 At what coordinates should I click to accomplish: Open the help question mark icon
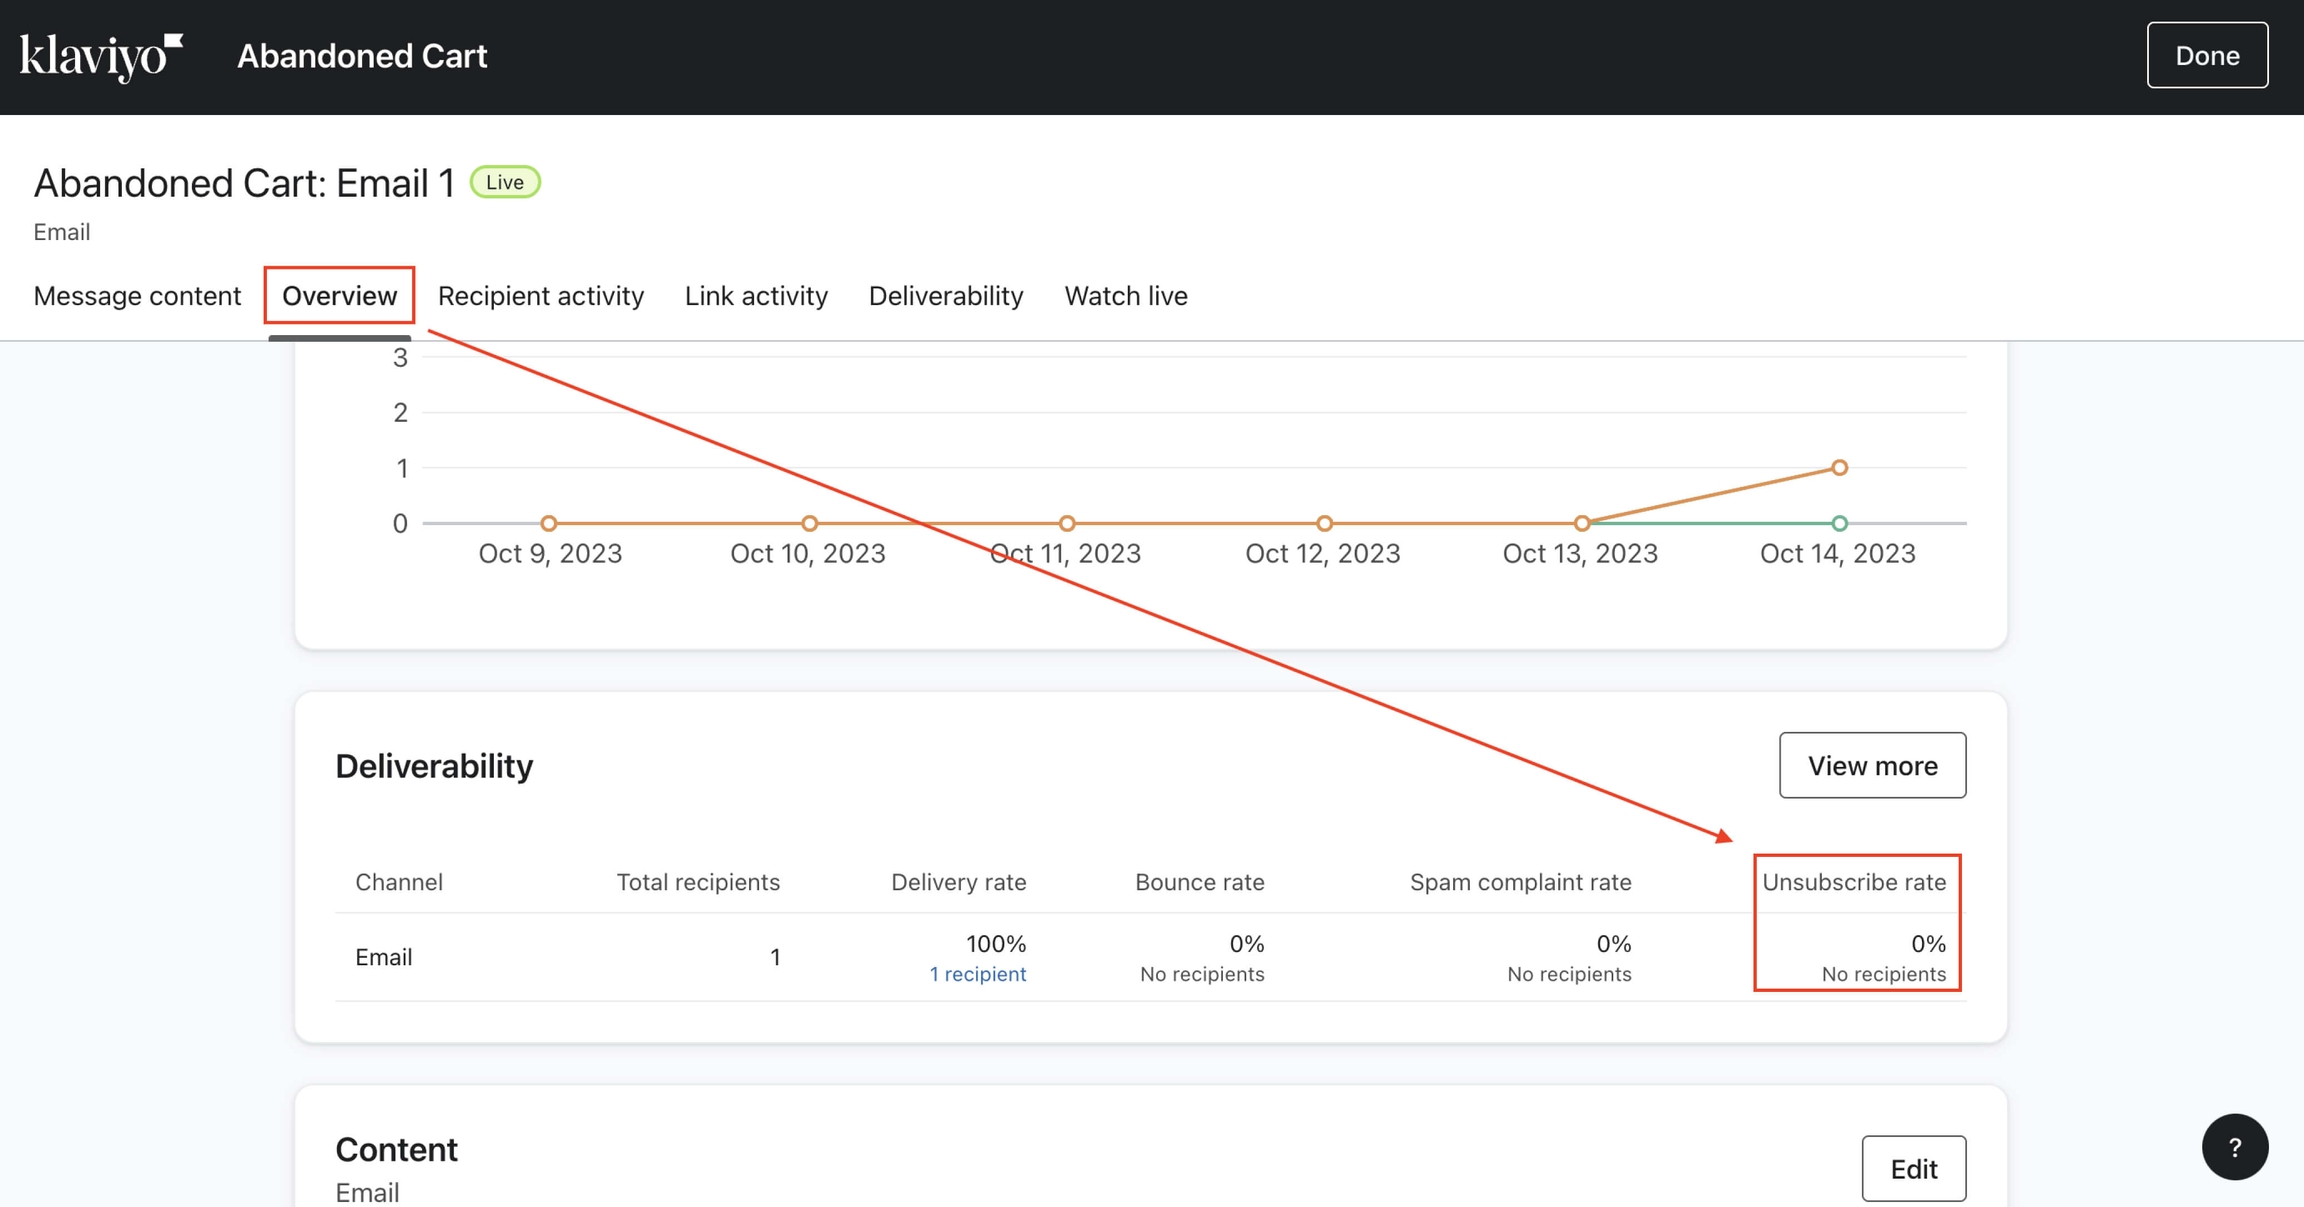2236,1147
